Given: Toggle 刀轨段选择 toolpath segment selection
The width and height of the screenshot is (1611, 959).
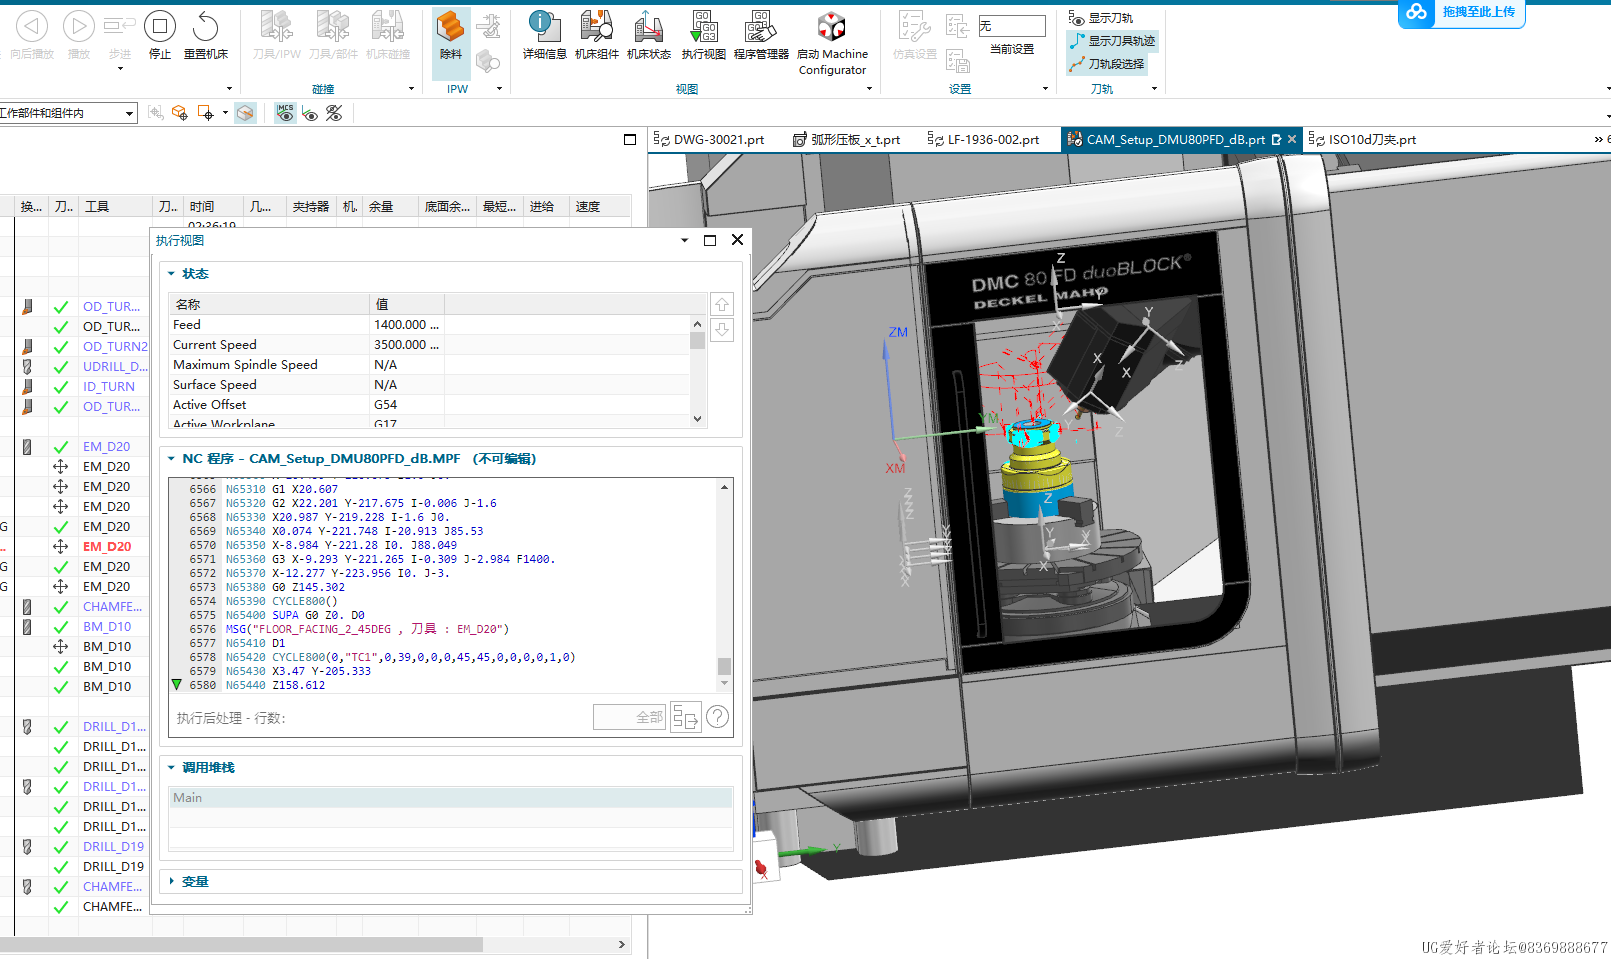Looking at the screenshot, I should pos(1106,64).
